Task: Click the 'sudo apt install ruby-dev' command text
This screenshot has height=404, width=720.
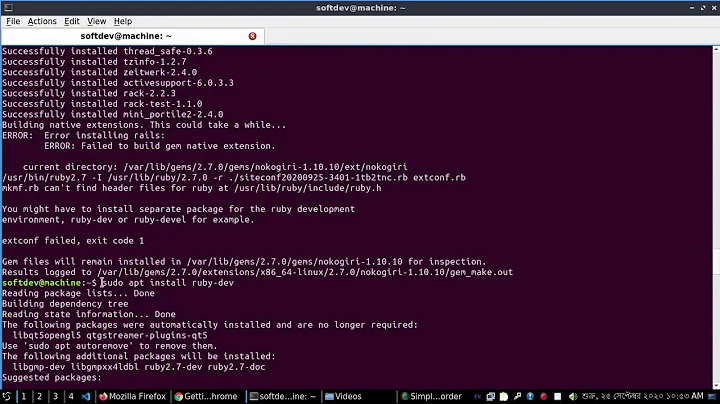Action: [168, 283]
